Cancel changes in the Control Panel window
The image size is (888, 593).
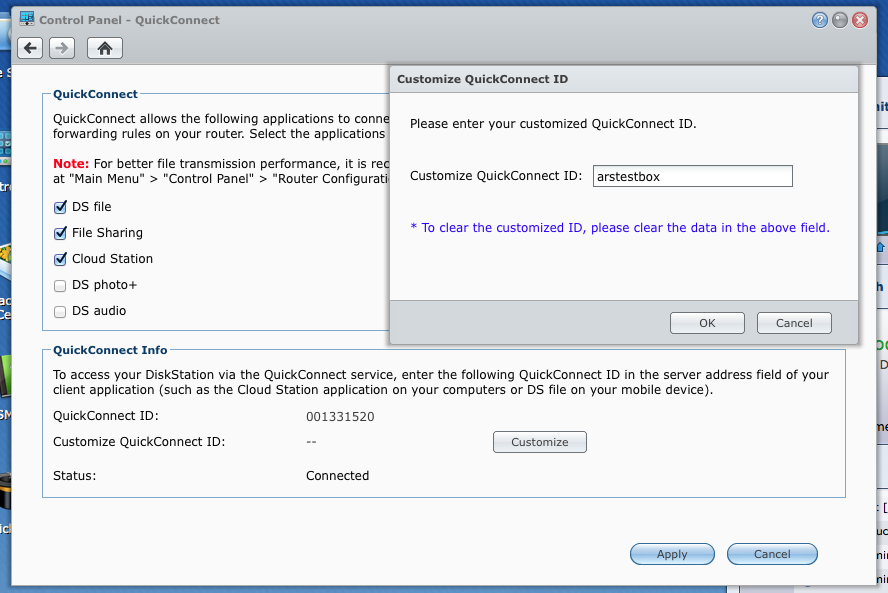click(772, 554)
